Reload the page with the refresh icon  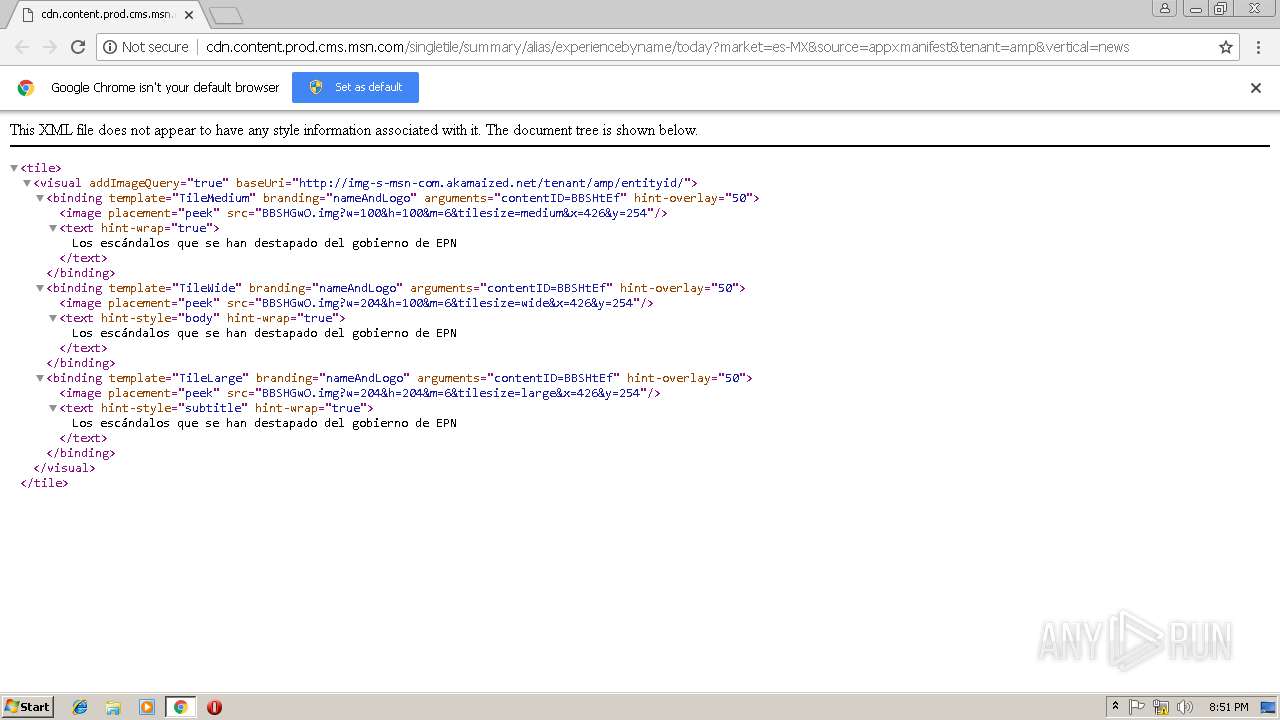point(78,47)
